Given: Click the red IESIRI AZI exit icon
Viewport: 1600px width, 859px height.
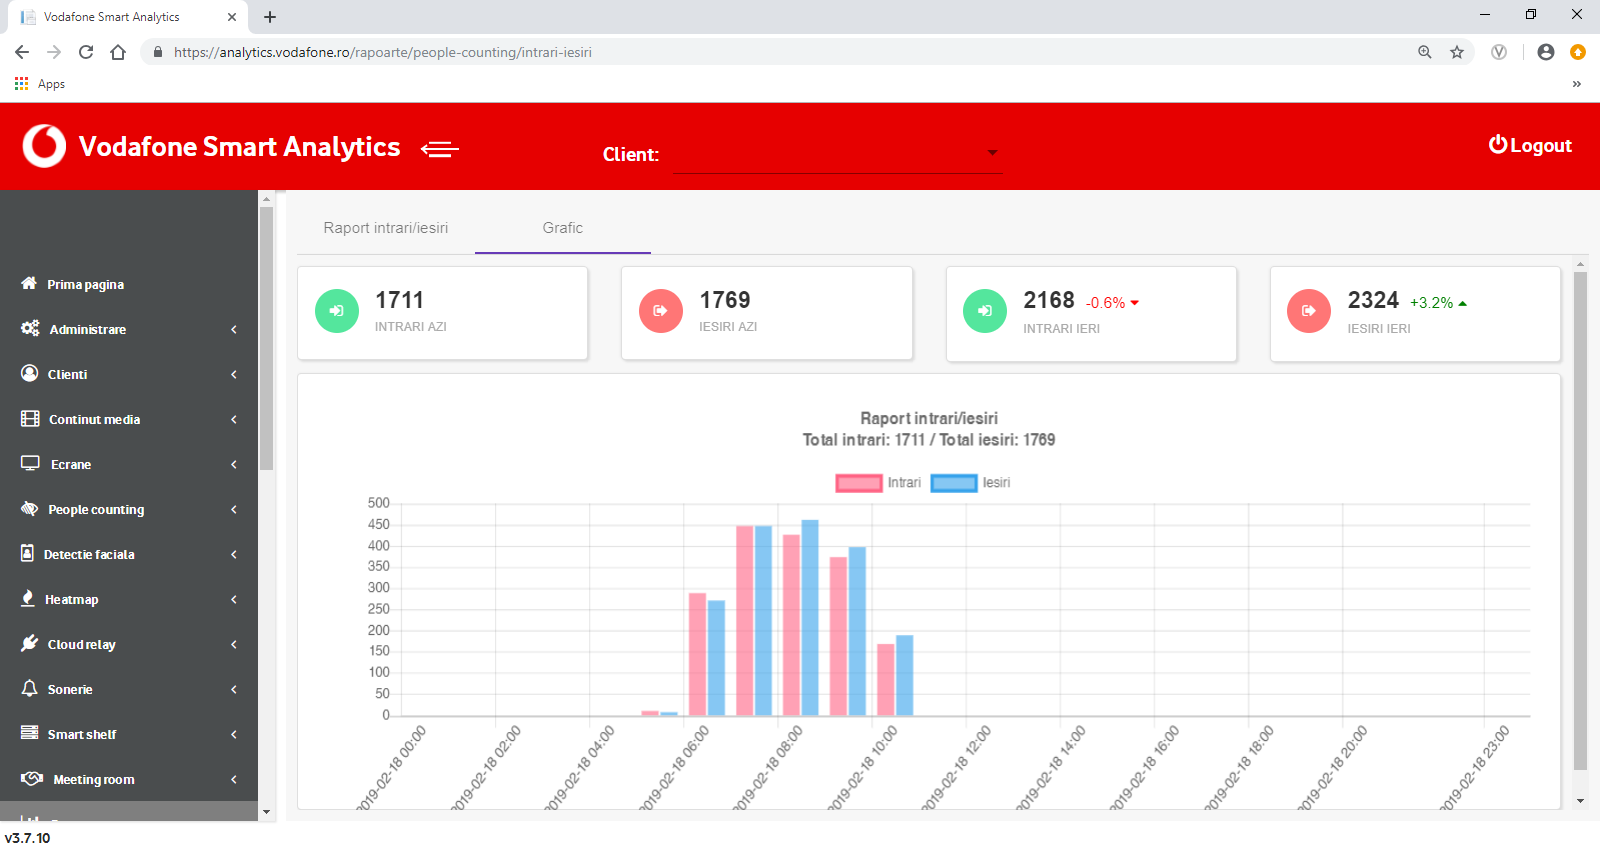Looking at the screenshot, I should pyautogui.click(x=661, y=311).
